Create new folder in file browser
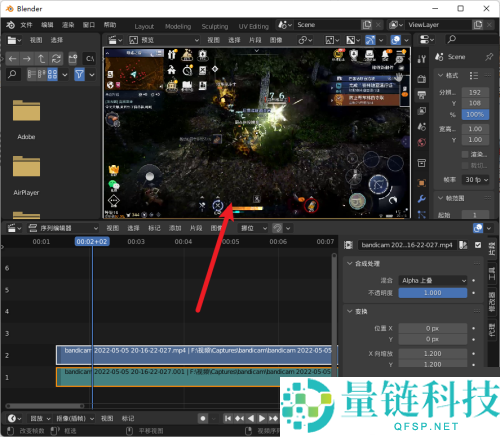The image size is (500, 437). tap(73, 59)
